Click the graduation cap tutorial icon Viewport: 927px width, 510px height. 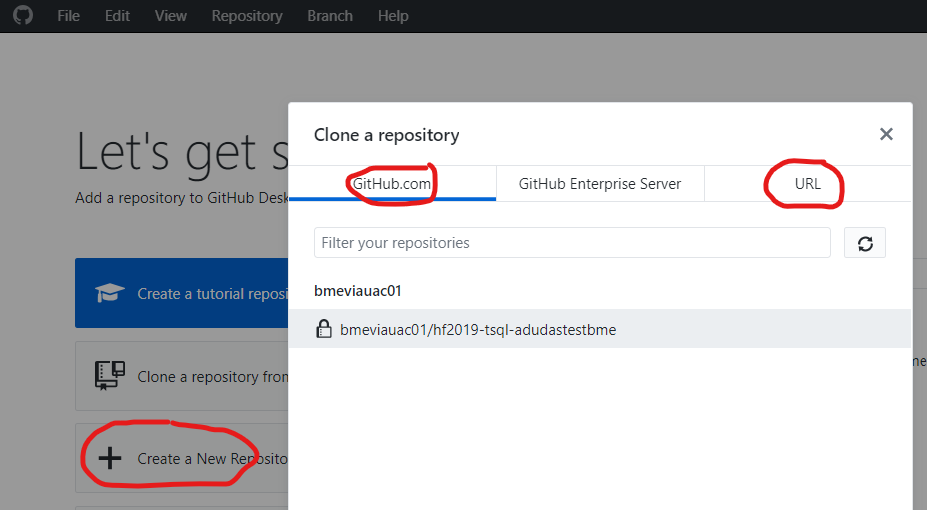tap(109, 293)
